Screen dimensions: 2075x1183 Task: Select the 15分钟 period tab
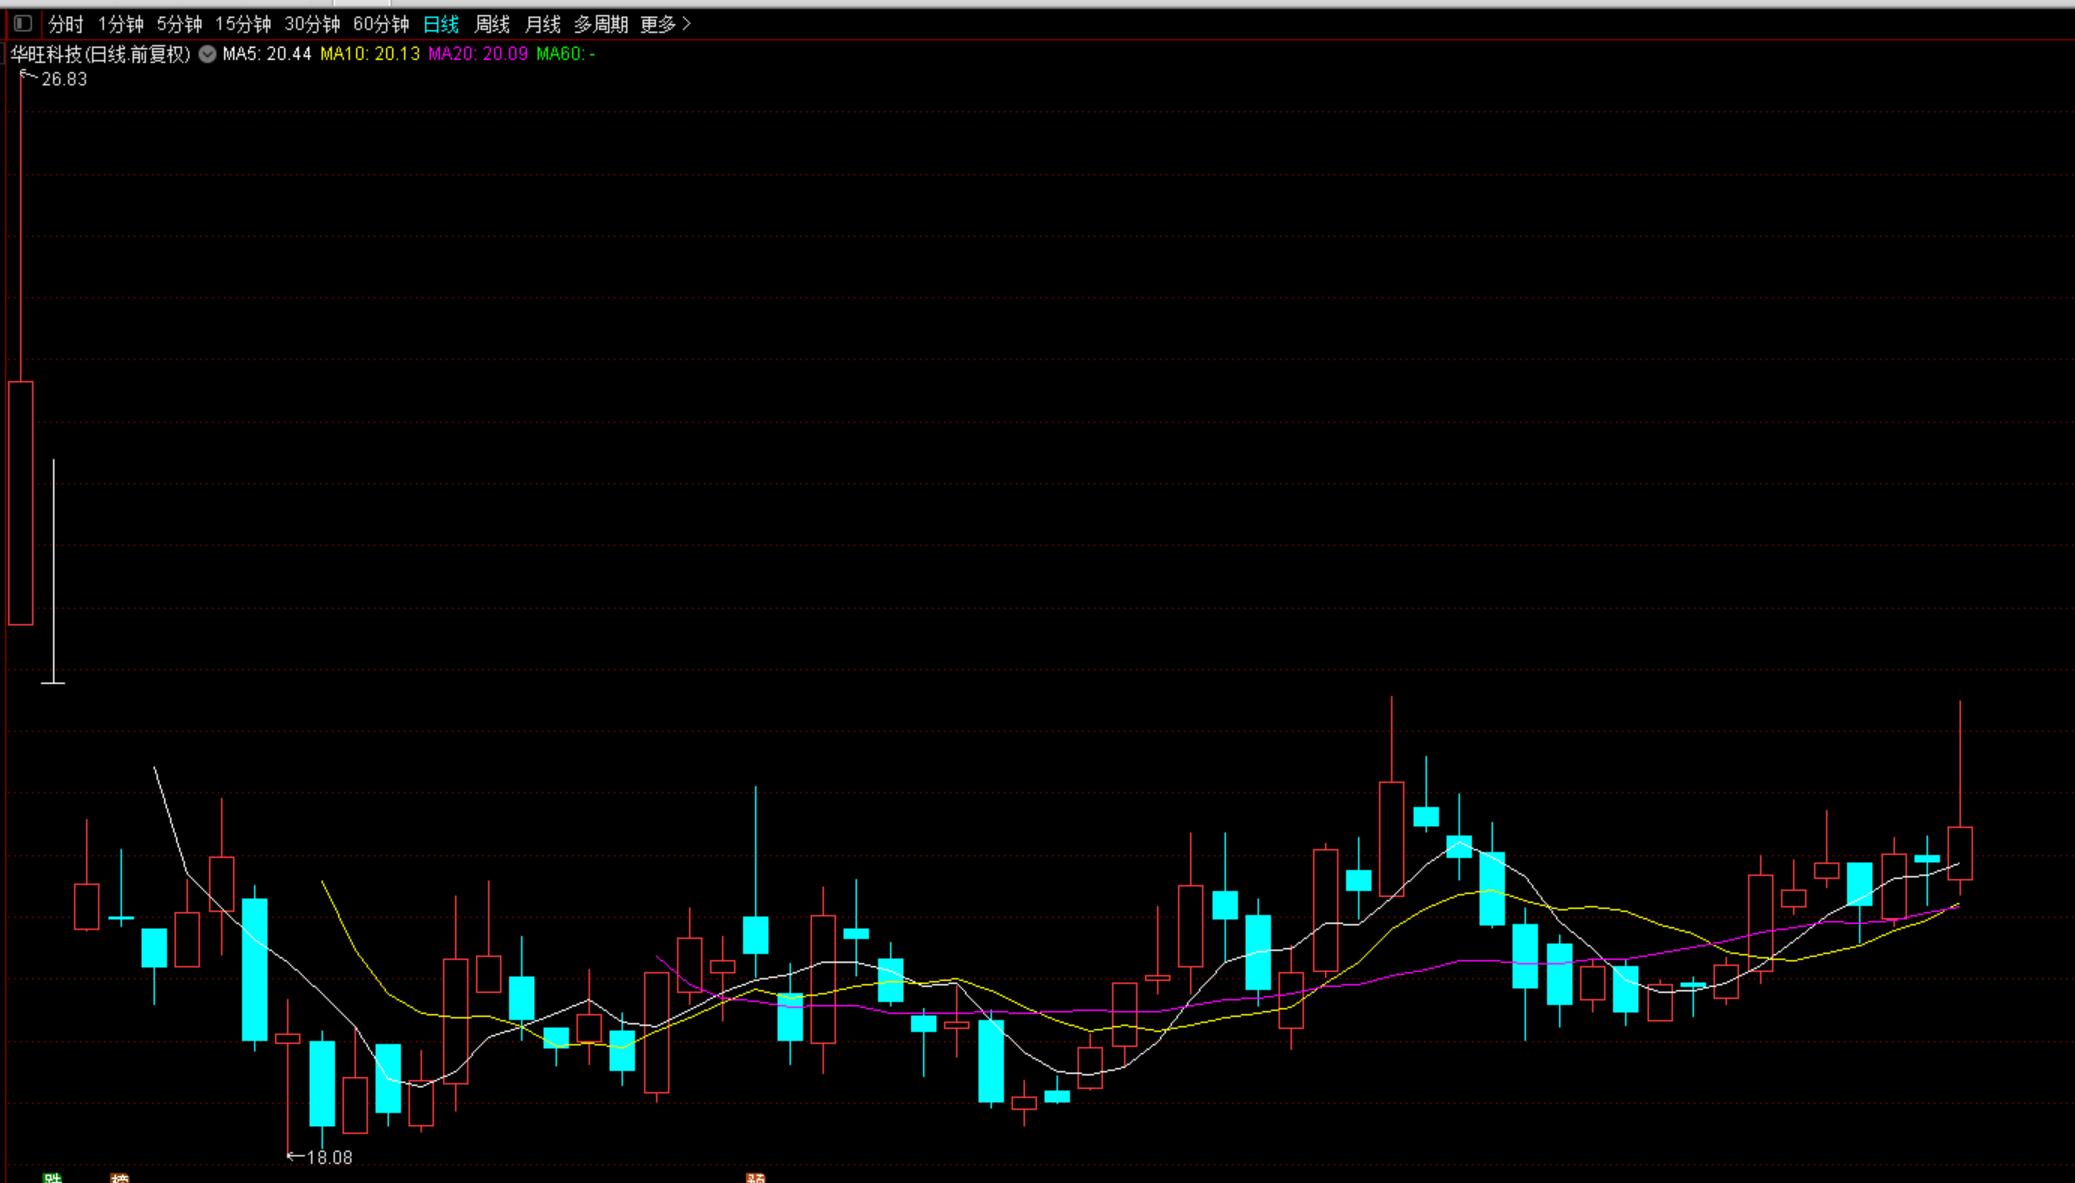[x=243, y=24]
